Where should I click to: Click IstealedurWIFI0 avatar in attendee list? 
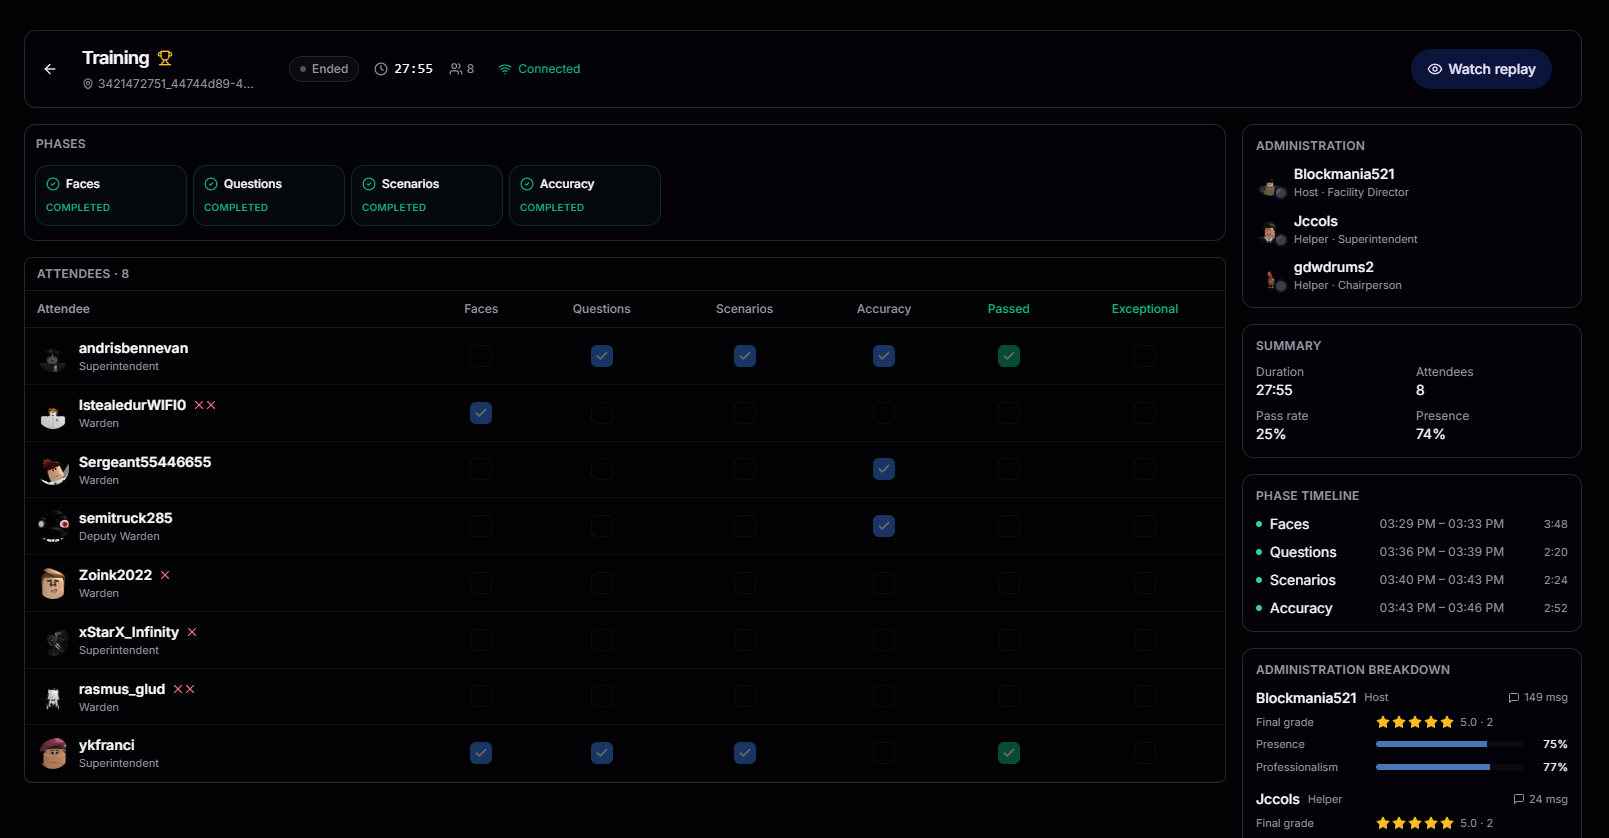pos(53,414)
